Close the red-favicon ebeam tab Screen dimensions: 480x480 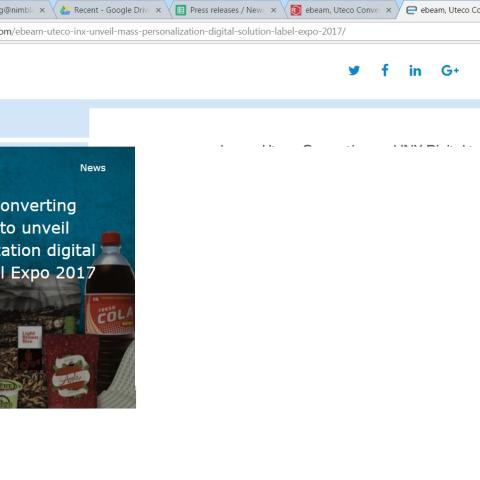(389, 10)
